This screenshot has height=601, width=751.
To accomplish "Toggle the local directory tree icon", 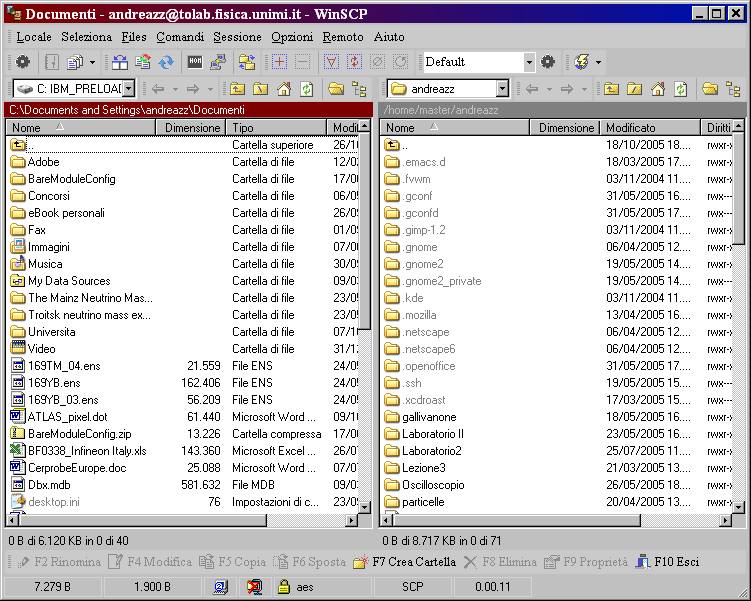I will (x=359, y=89).
